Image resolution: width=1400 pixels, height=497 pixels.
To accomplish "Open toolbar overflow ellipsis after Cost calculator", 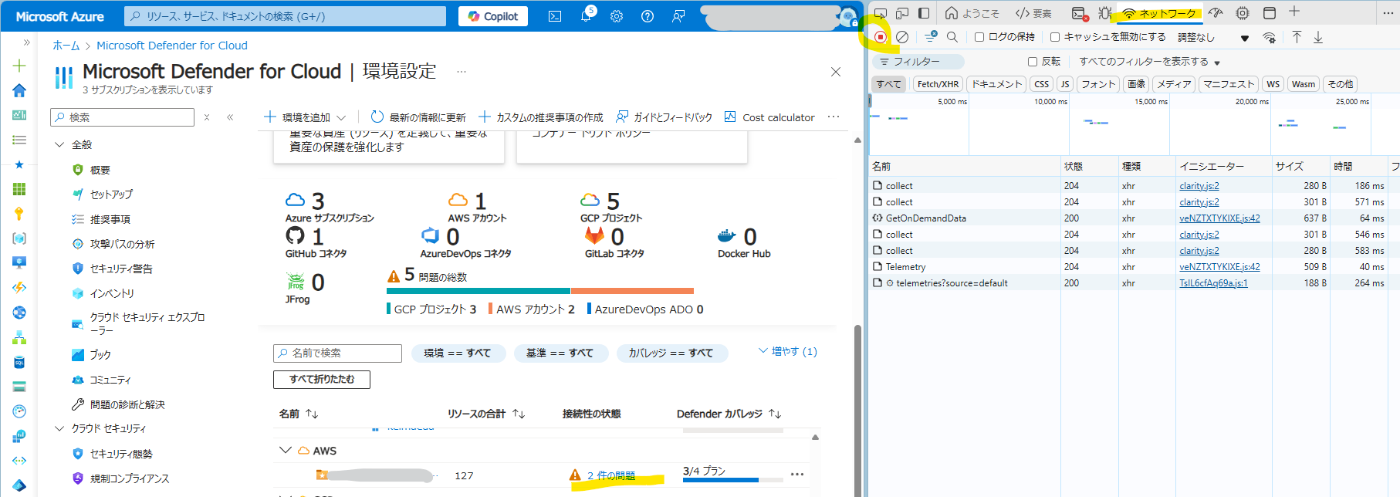I will (x=833, y=117).
